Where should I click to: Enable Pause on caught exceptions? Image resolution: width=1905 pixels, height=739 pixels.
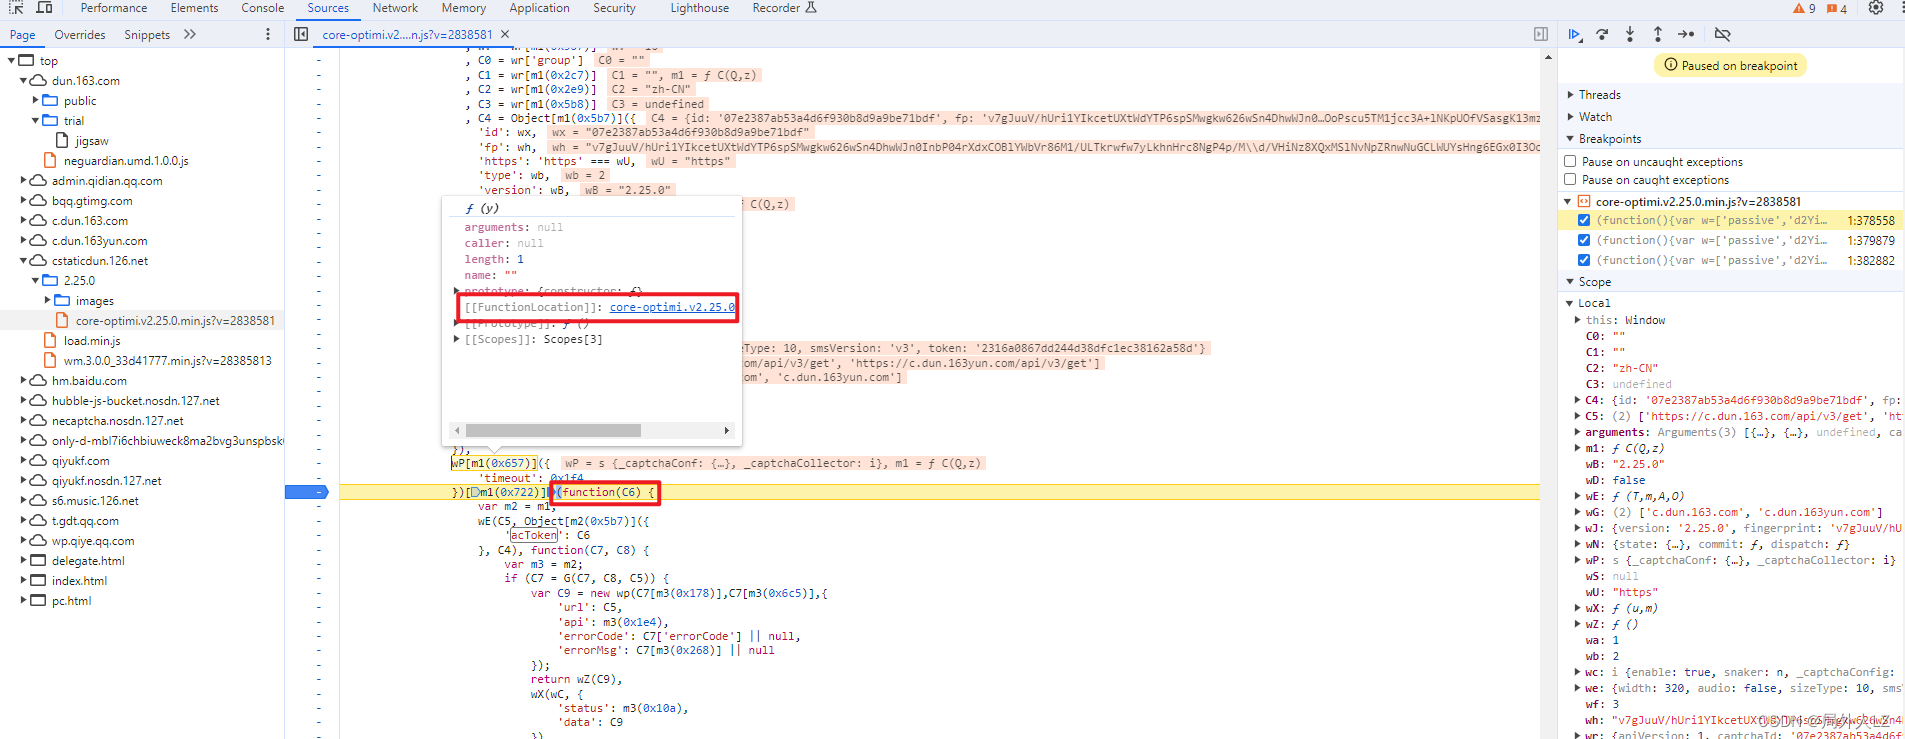click(1570, 179)
